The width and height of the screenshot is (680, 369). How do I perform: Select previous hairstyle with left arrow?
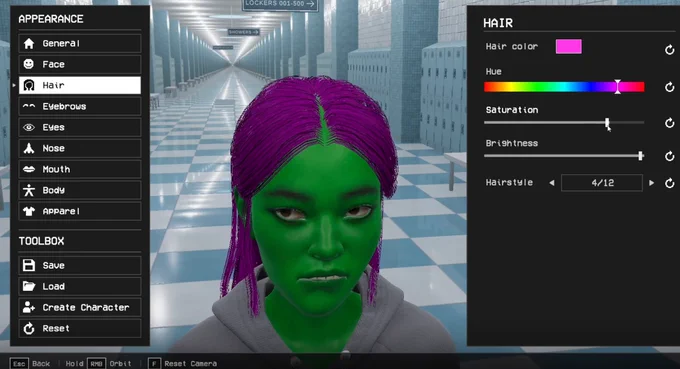coord(552,183)
